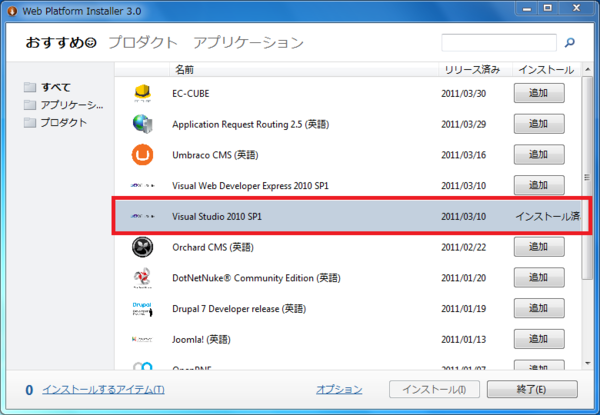Maximize the Web Platform Installer window
Screen dimensions: 600x415
[548, 8]
